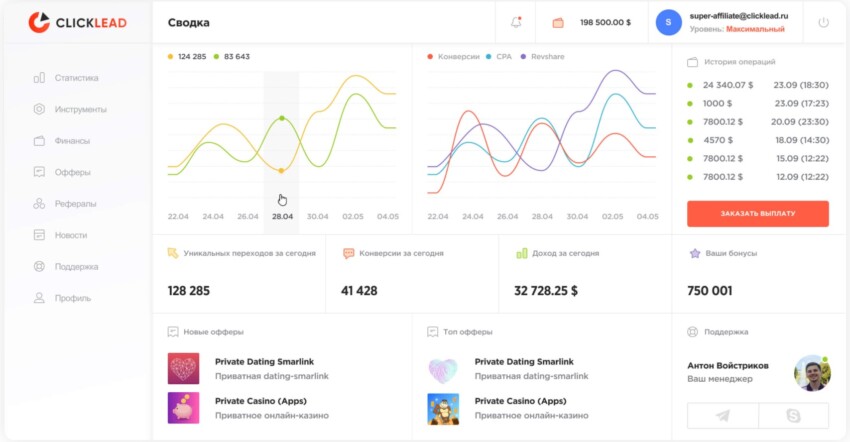Open Private Casino (Apps) in Топ офферы
The width and height of the screenshot is (850, 442).
(x=520, y=401)
